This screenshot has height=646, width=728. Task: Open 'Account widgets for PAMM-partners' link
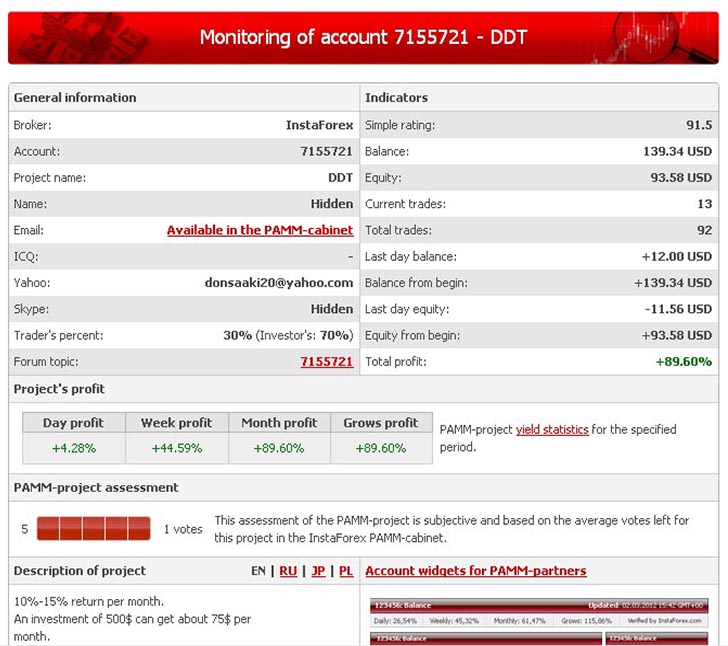[475, 571]
